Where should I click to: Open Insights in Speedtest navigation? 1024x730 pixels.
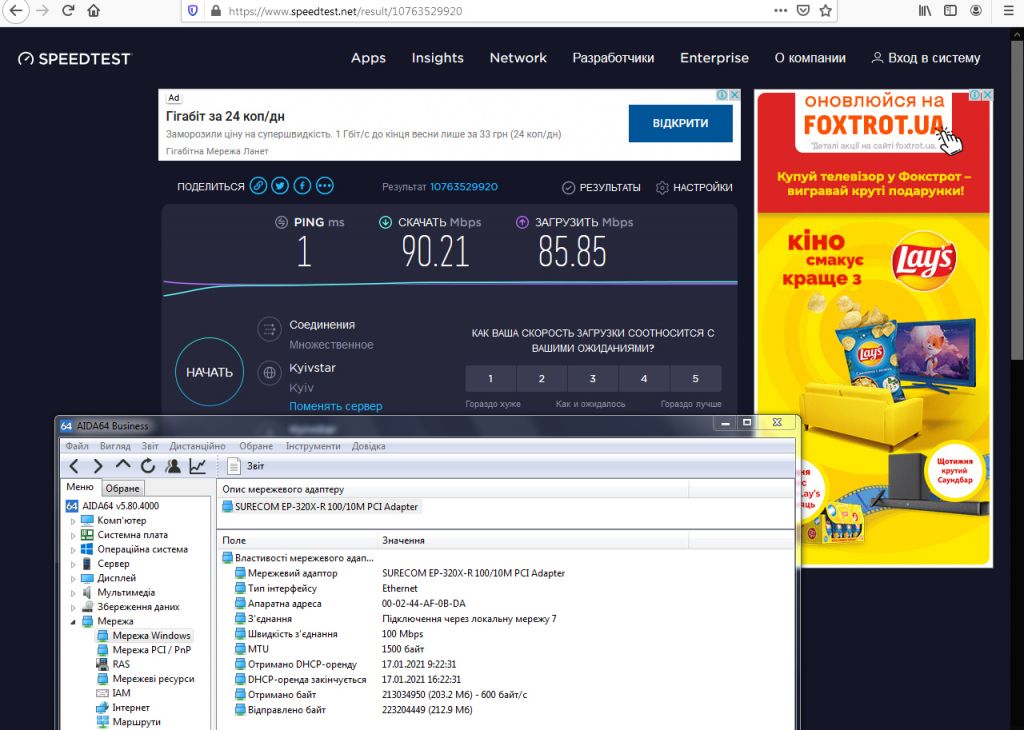(438, 58)
